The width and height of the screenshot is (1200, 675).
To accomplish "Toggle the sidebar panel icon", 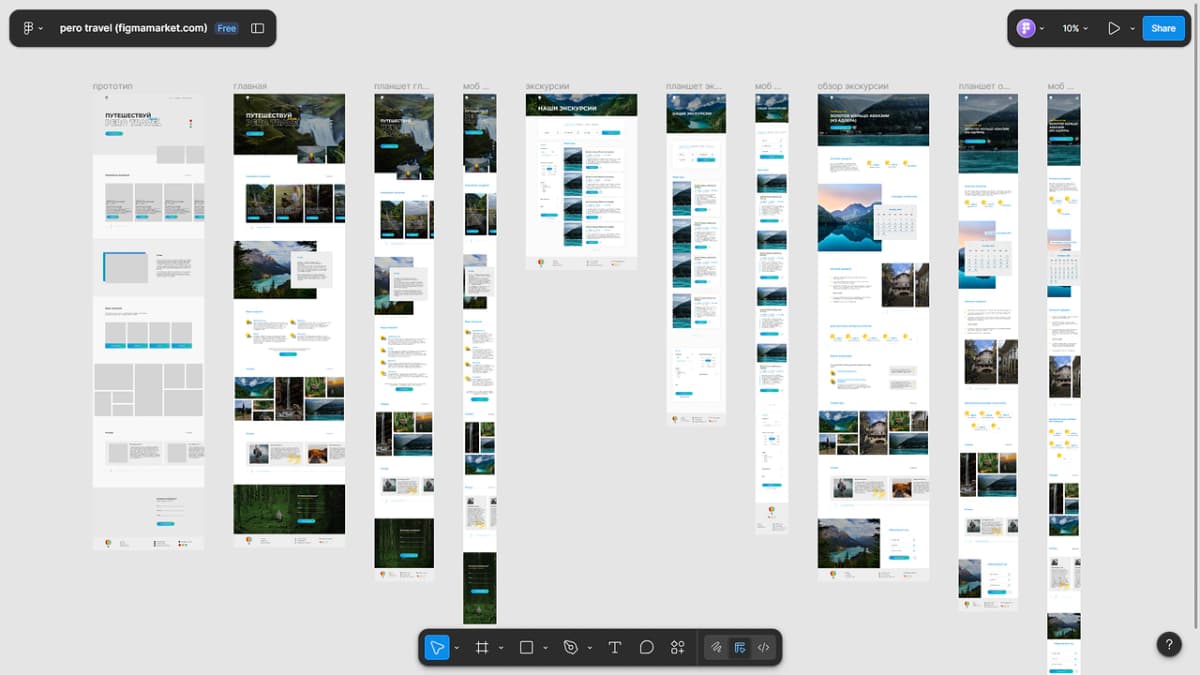I will (x=258, y=28).
